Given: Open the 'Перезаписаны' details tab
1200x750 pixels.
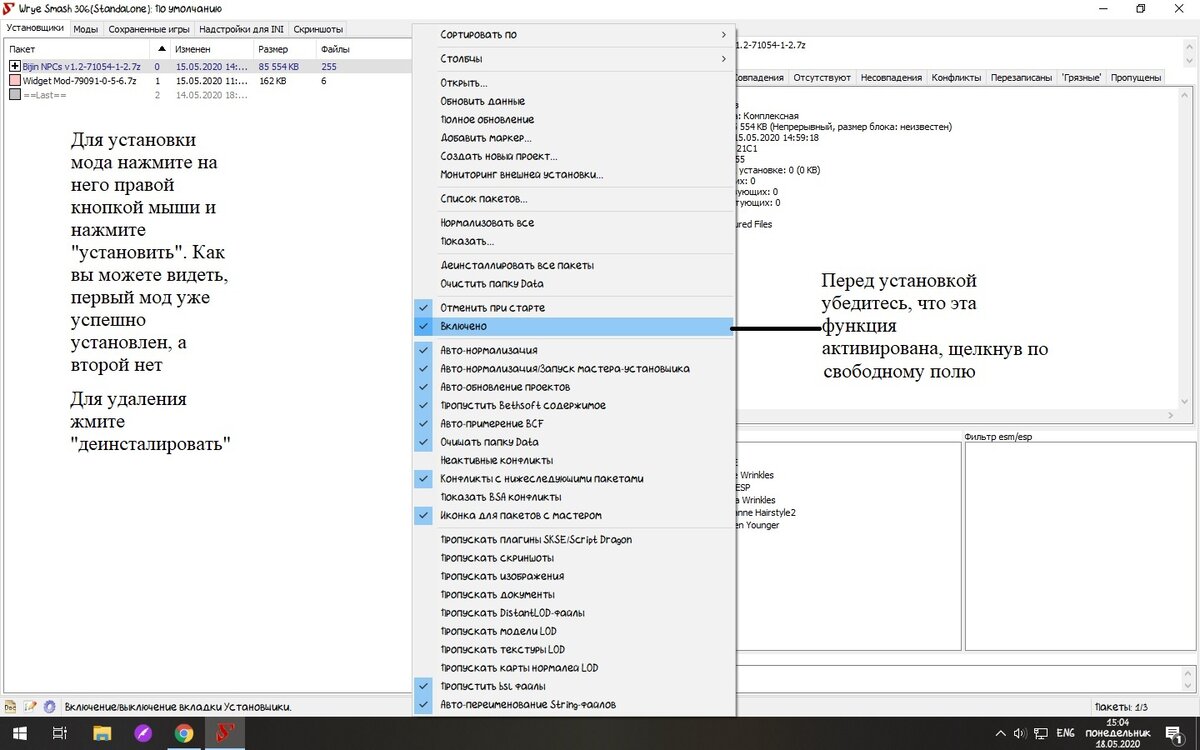Looking at the screenshot, I should pos(1022,77).
